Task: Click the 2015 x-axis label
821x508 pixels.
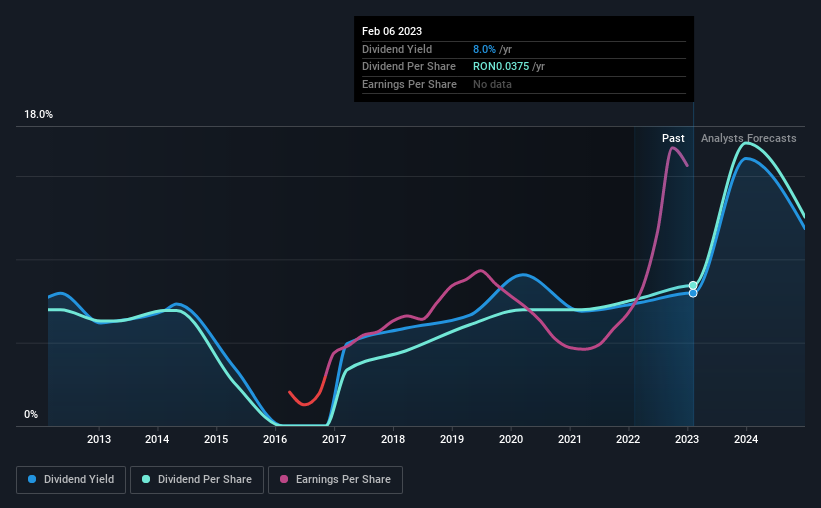Action: click(216, 439)
